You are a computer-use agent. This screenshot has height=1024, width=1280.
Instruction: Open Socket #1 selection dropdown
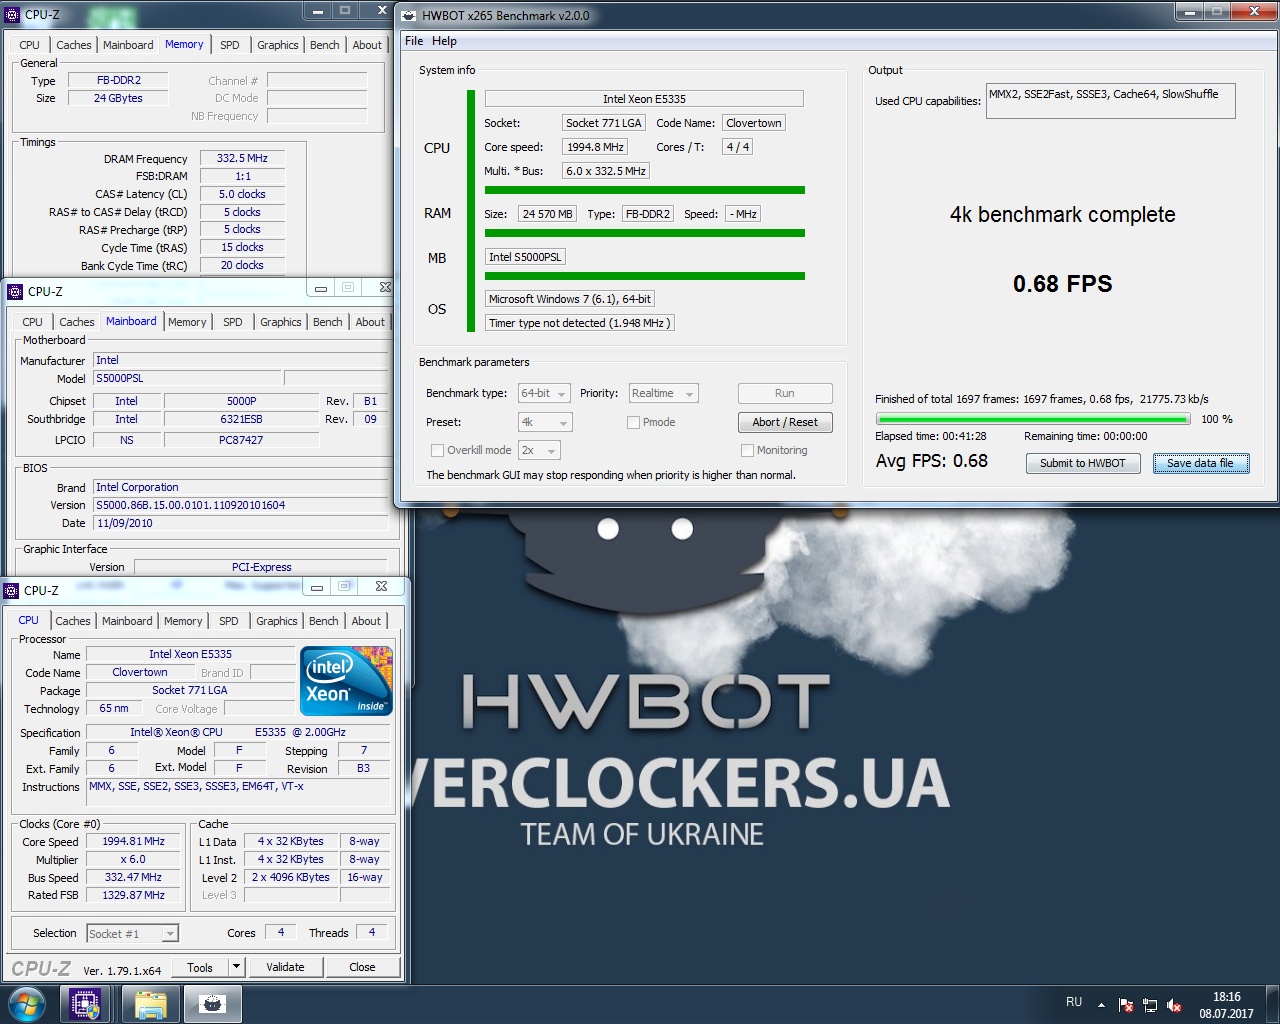[x=132, y=934]
